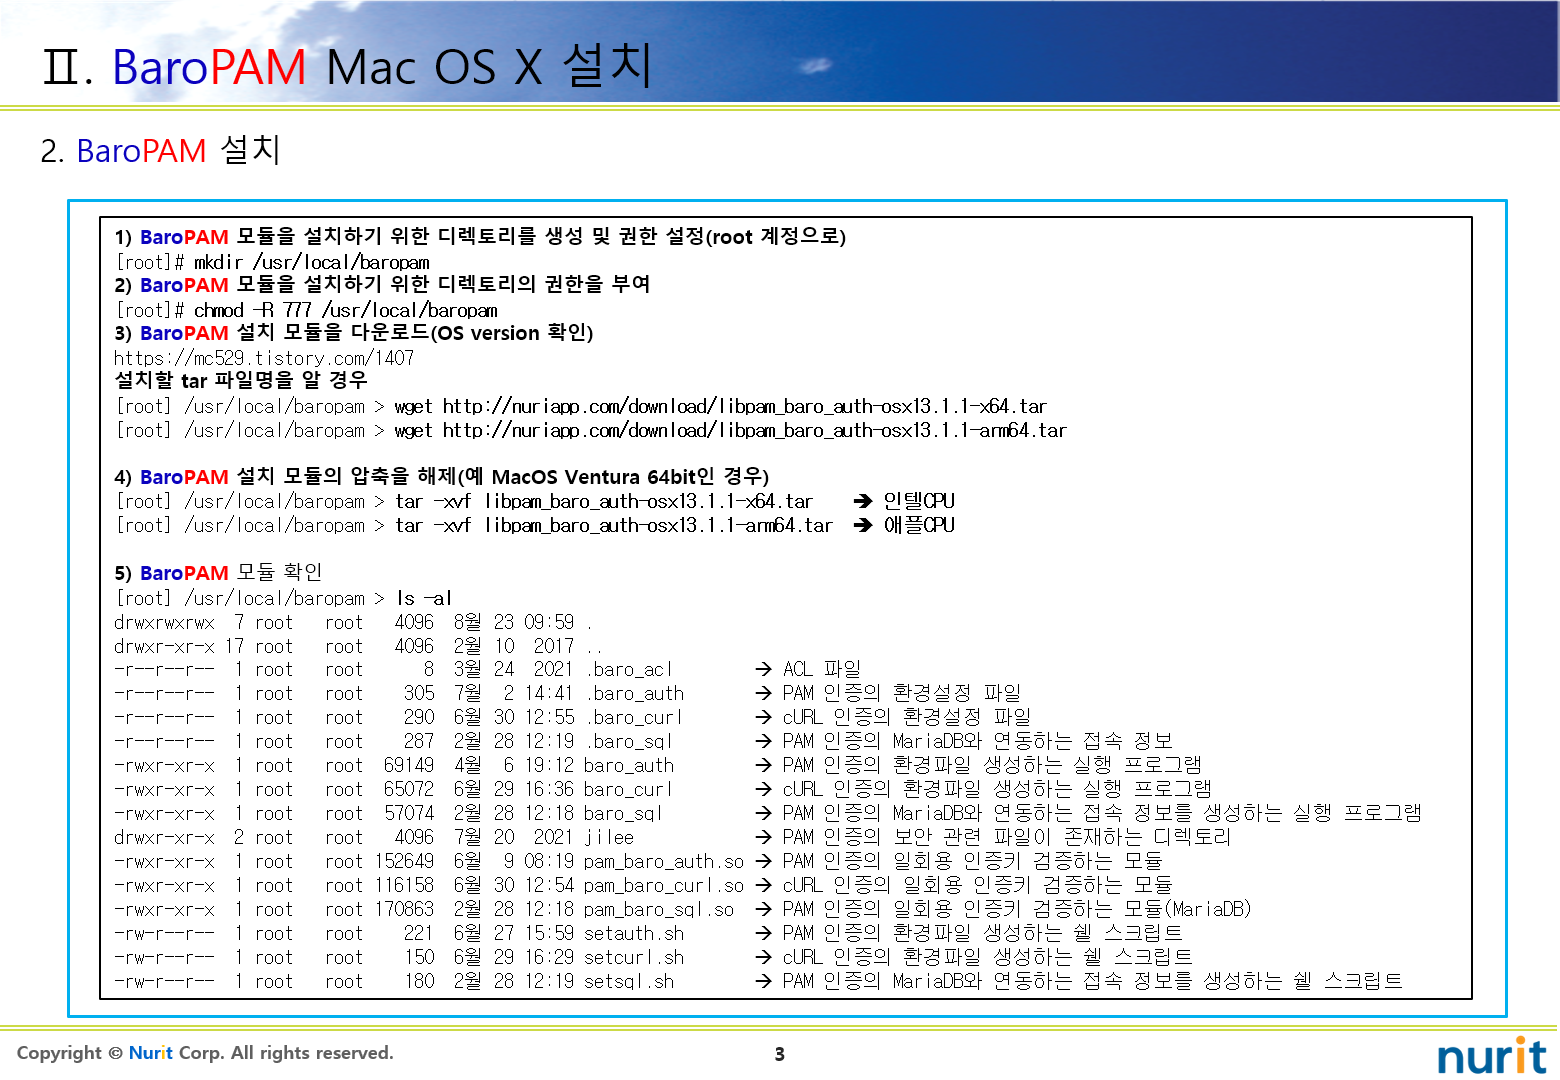1560x1080 pixels.
Task: Click the 'pam_baro_curl.so' file name
Action: [664, 885]
